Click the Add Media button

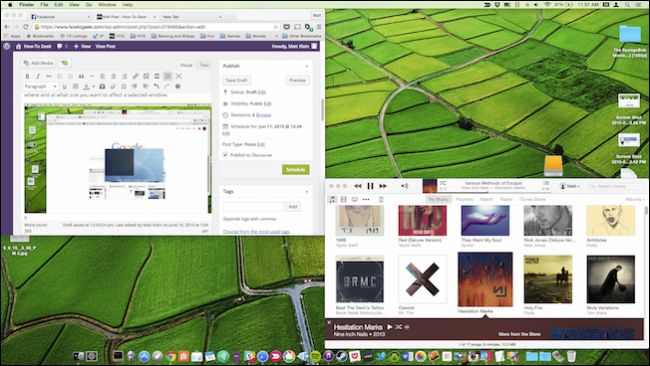coord(39,63)
